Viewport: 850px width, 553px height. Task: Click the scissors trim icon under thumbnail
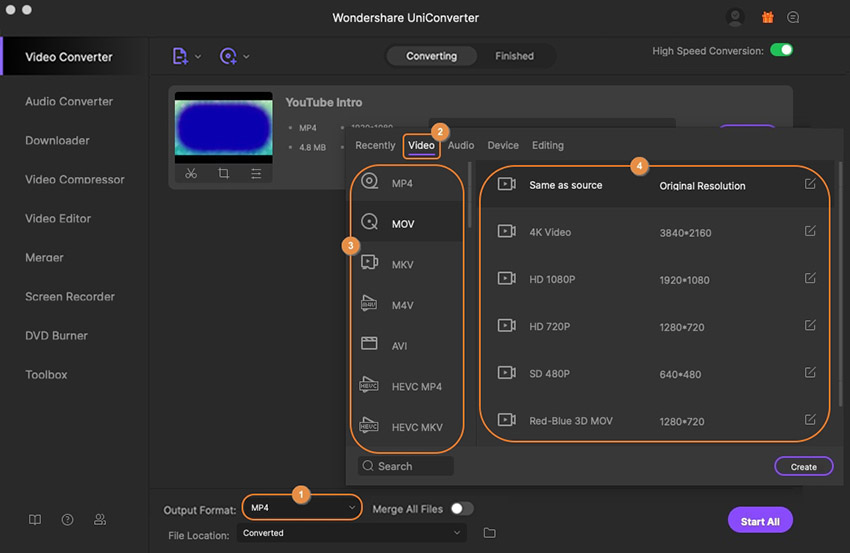191,174
